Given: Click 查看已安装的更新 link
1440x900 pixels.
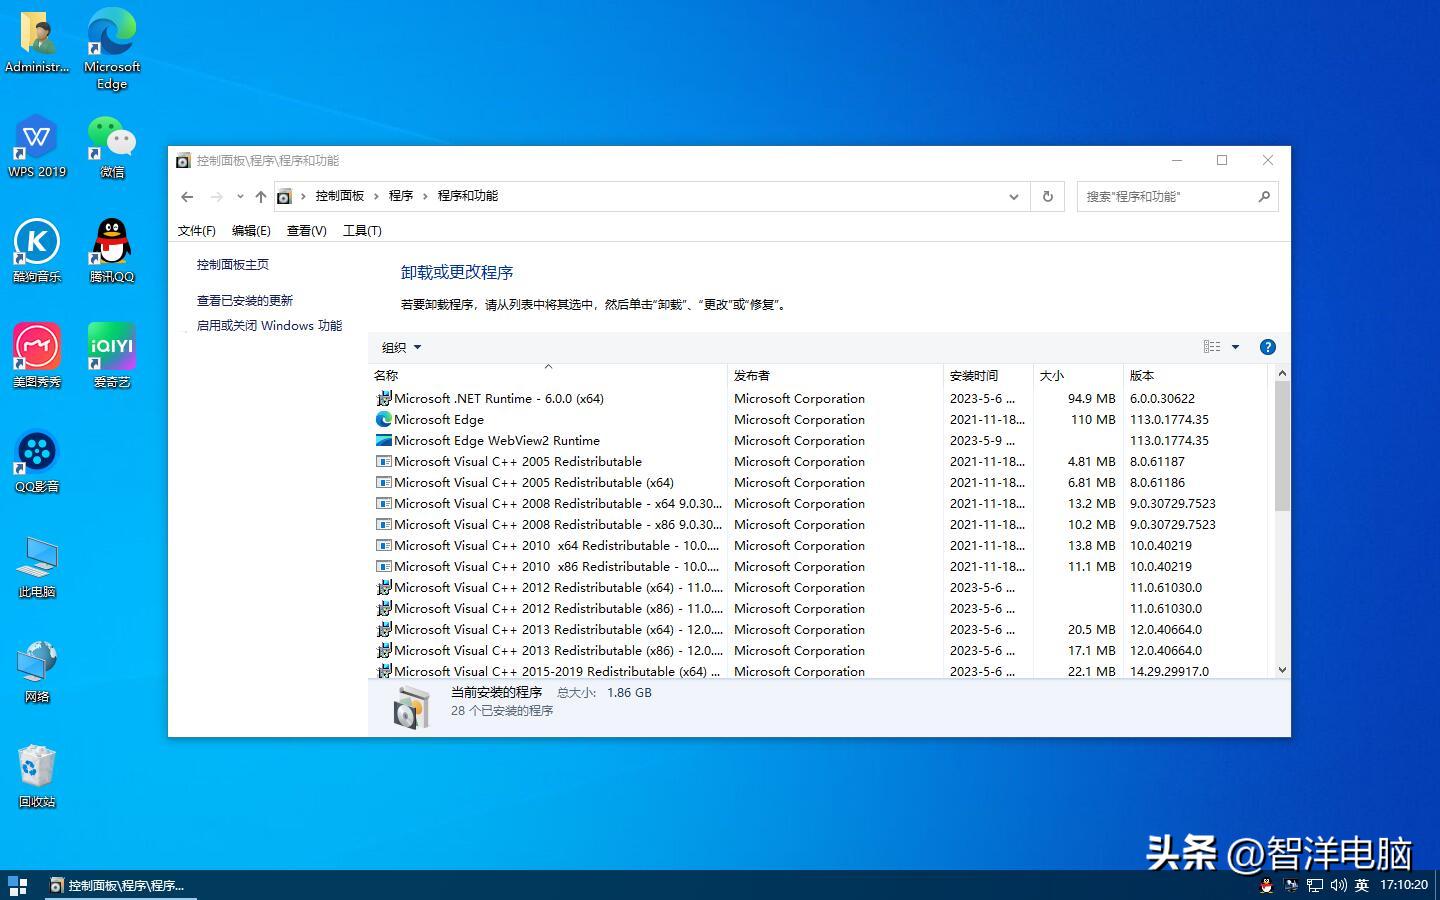Looking at the screenshot, I should pyautogui.click(x=245, y=301).
